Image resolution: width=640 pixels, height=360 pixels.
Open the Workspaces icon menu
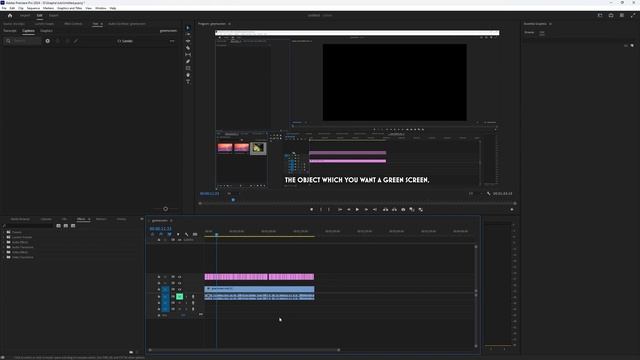click(x=600, y=16)
